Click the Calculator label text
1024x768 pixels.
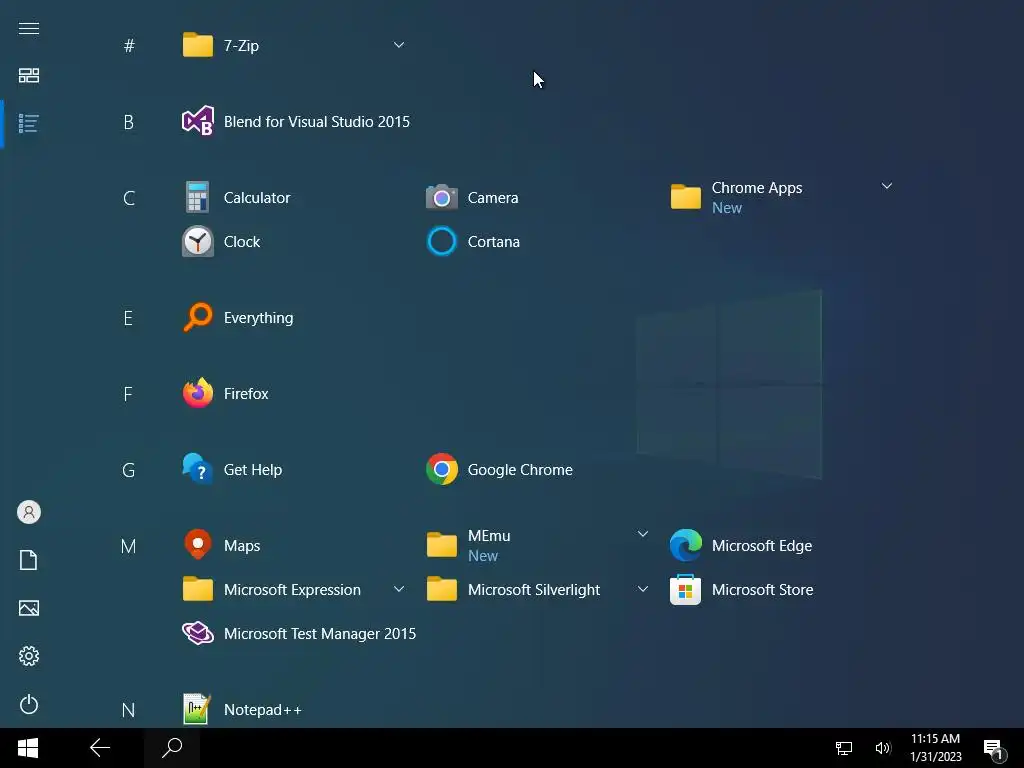(257, 197)
